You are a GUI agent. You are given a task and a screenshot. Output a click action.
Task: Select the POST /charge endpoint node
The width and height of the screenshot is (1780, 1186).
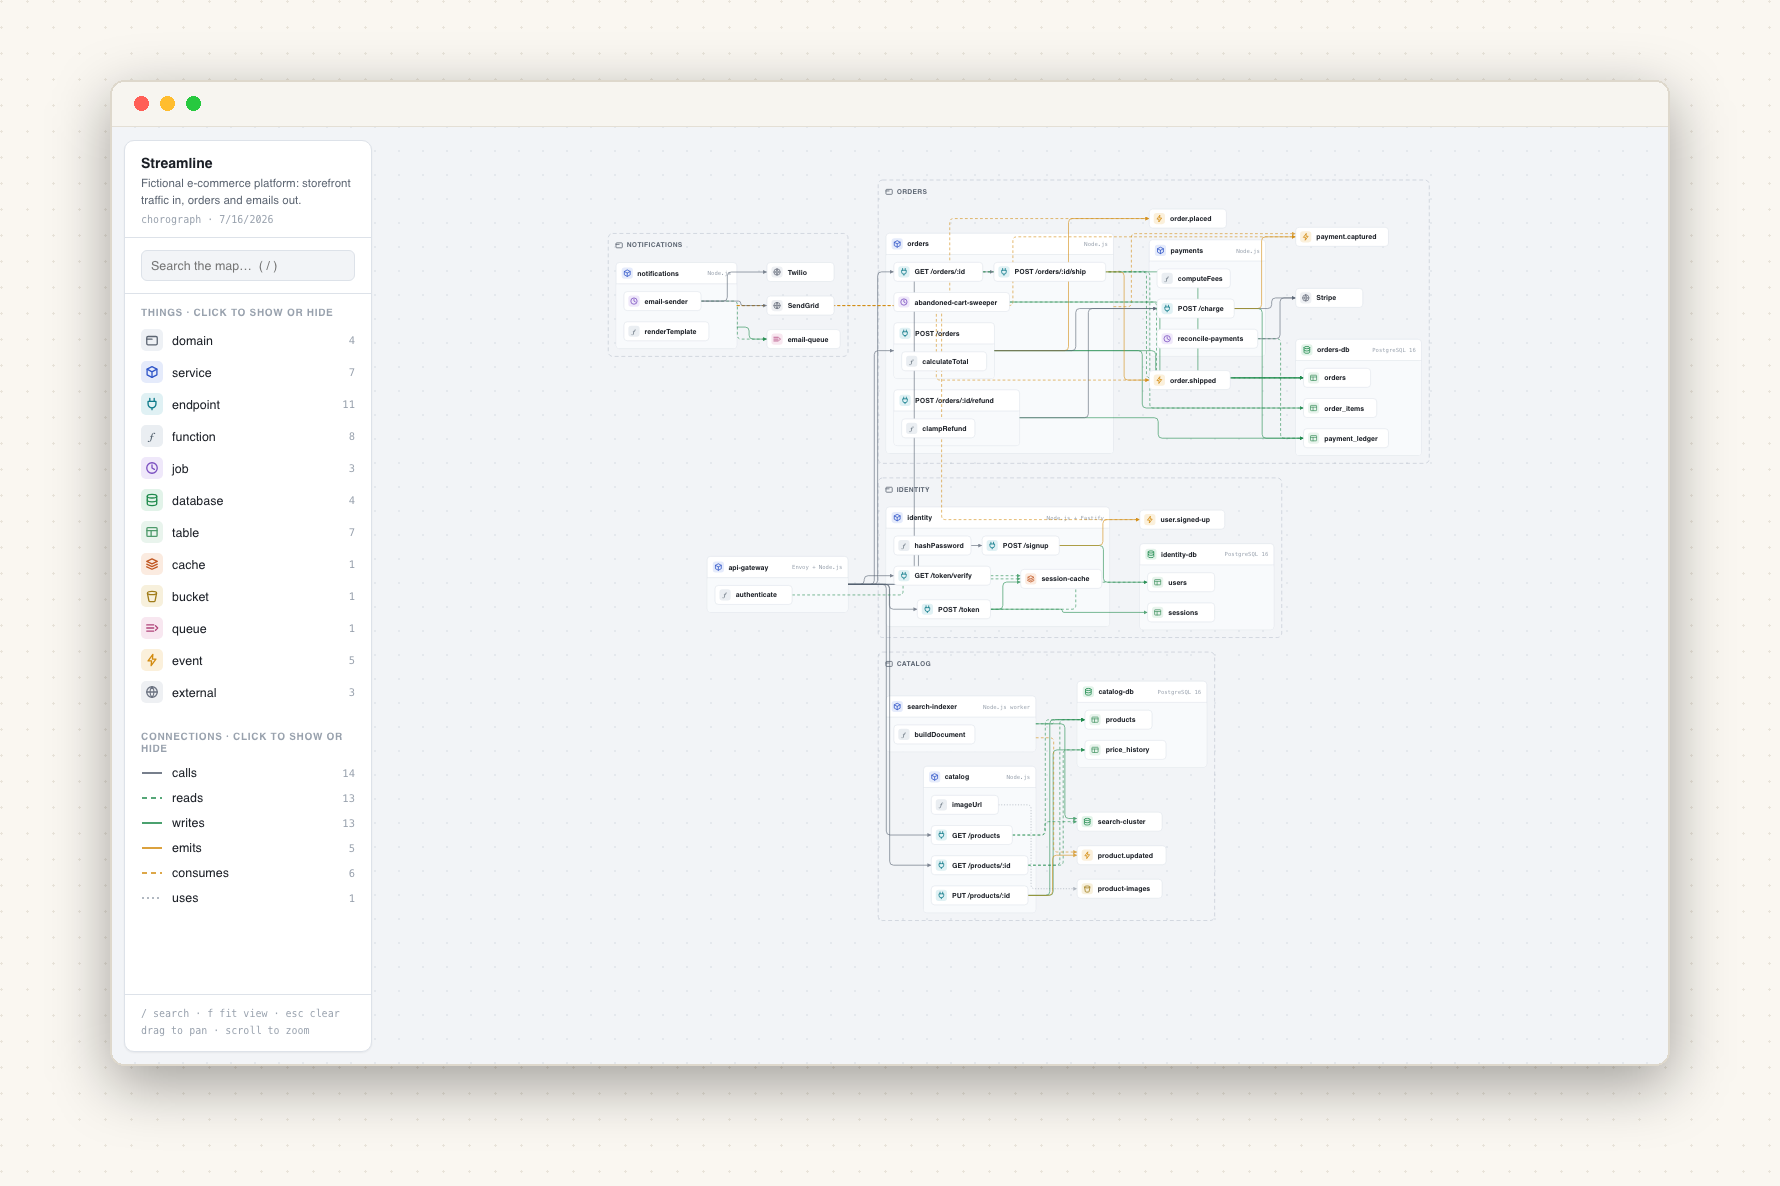(x=1196, y=309)
